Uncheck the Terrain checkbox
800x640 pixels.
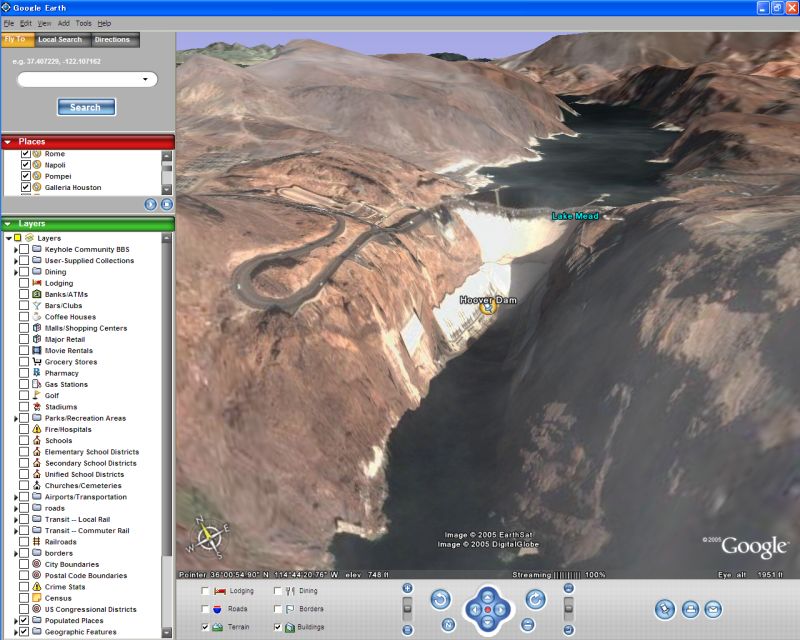(206, 626)
